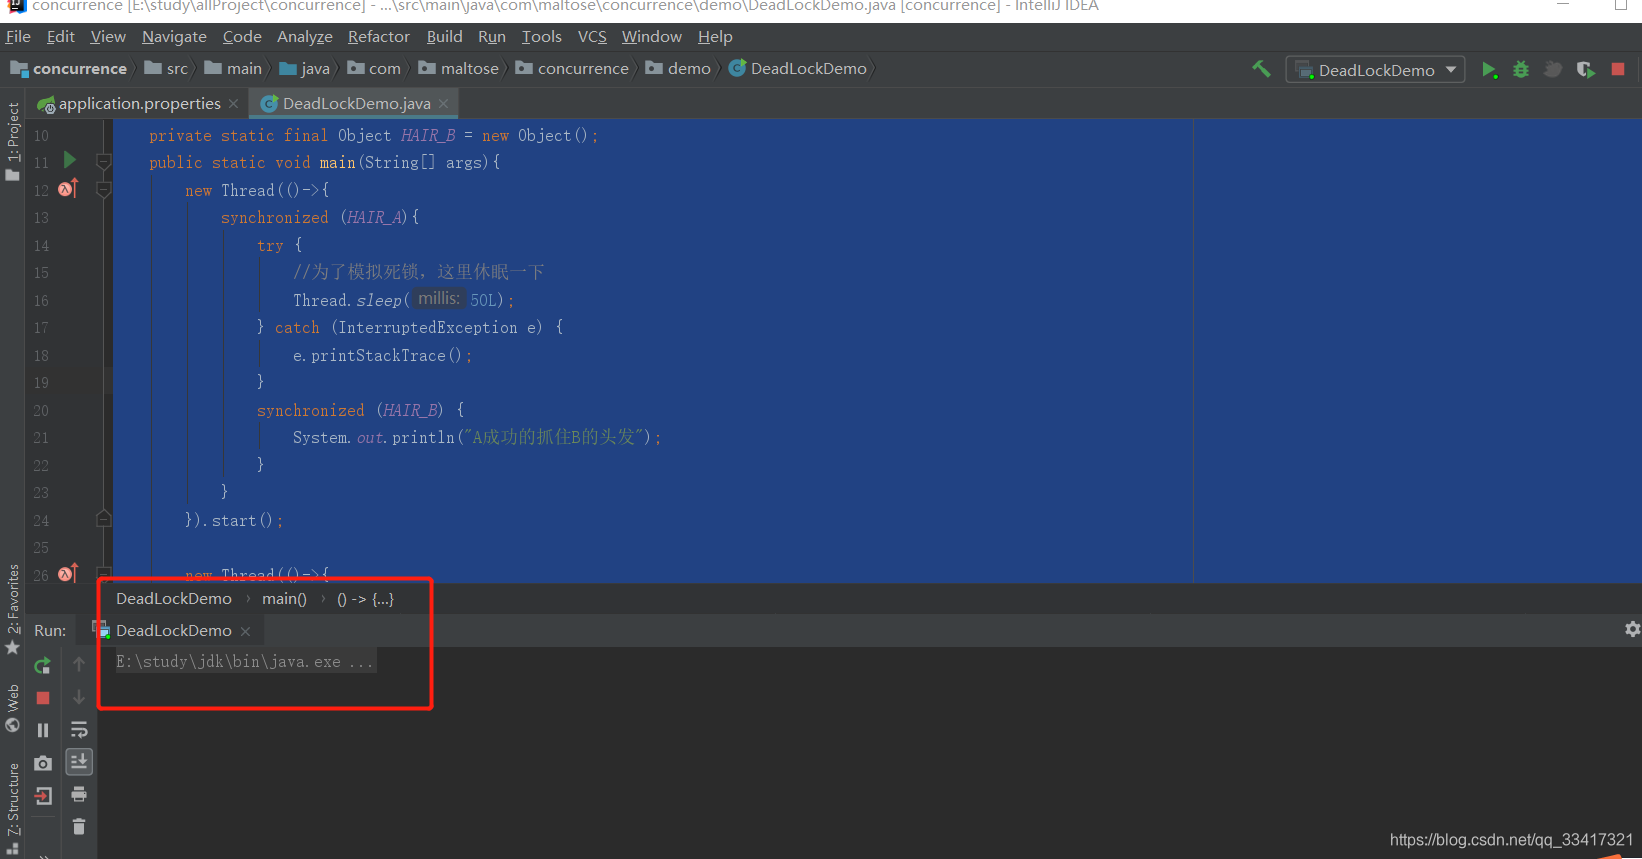Open the Edit menu

pos(60,37)
